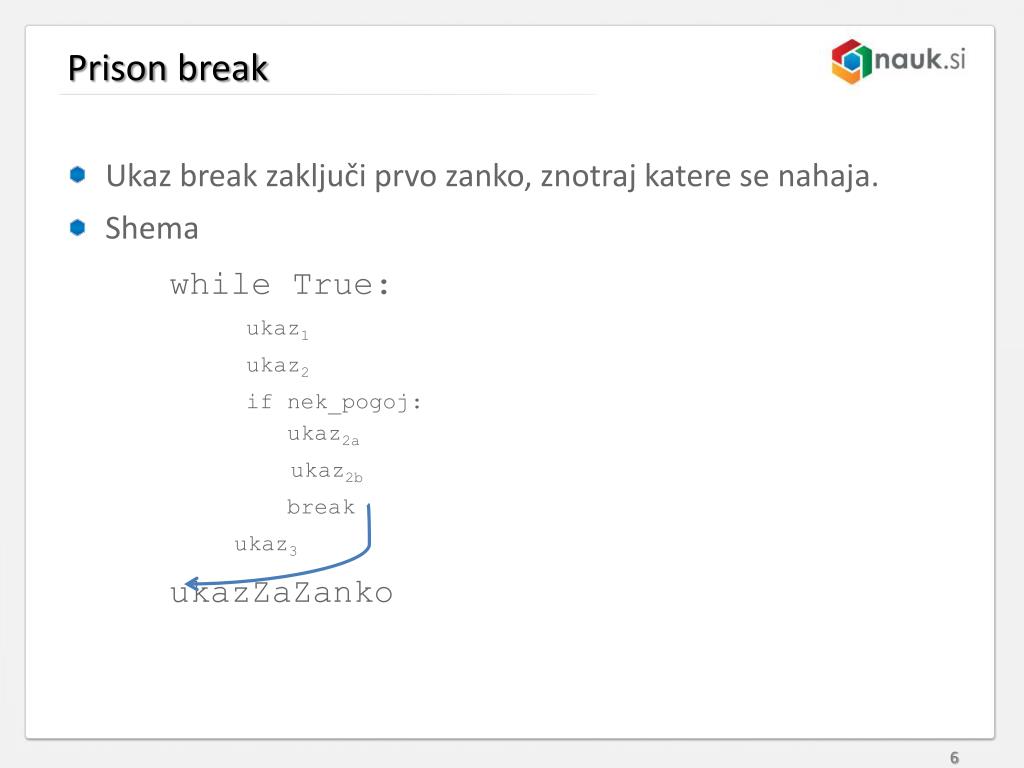
Task: Click the Shema bullet text
Action: [152, 228]
